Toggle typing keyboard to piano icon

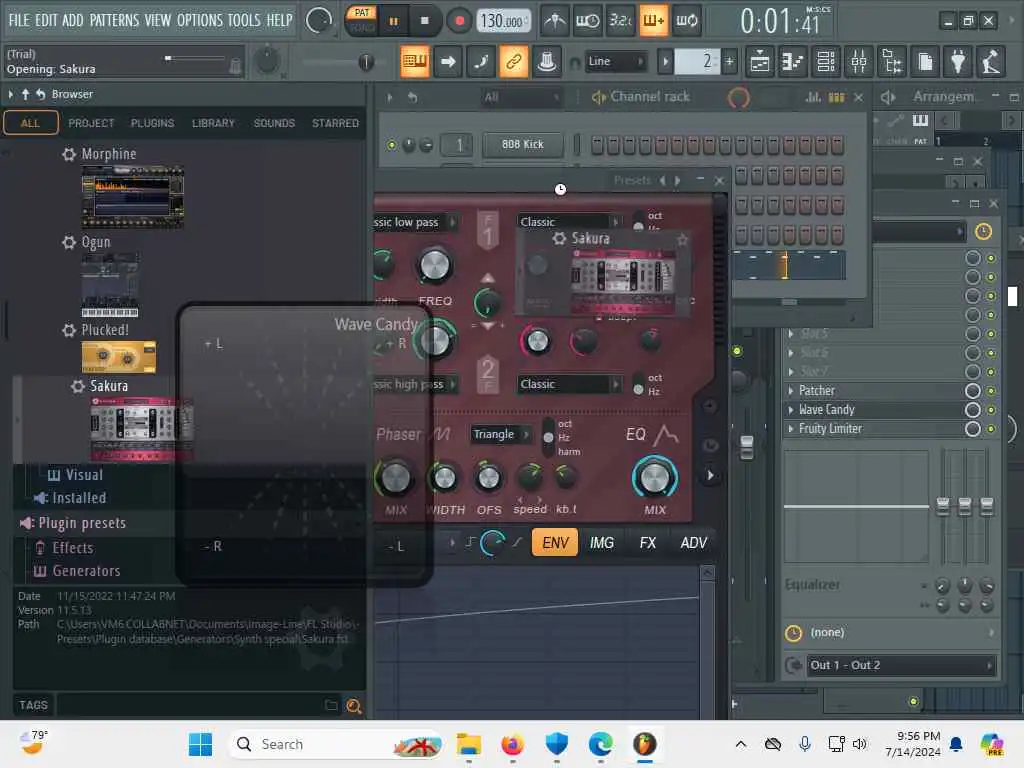point(415,61)
